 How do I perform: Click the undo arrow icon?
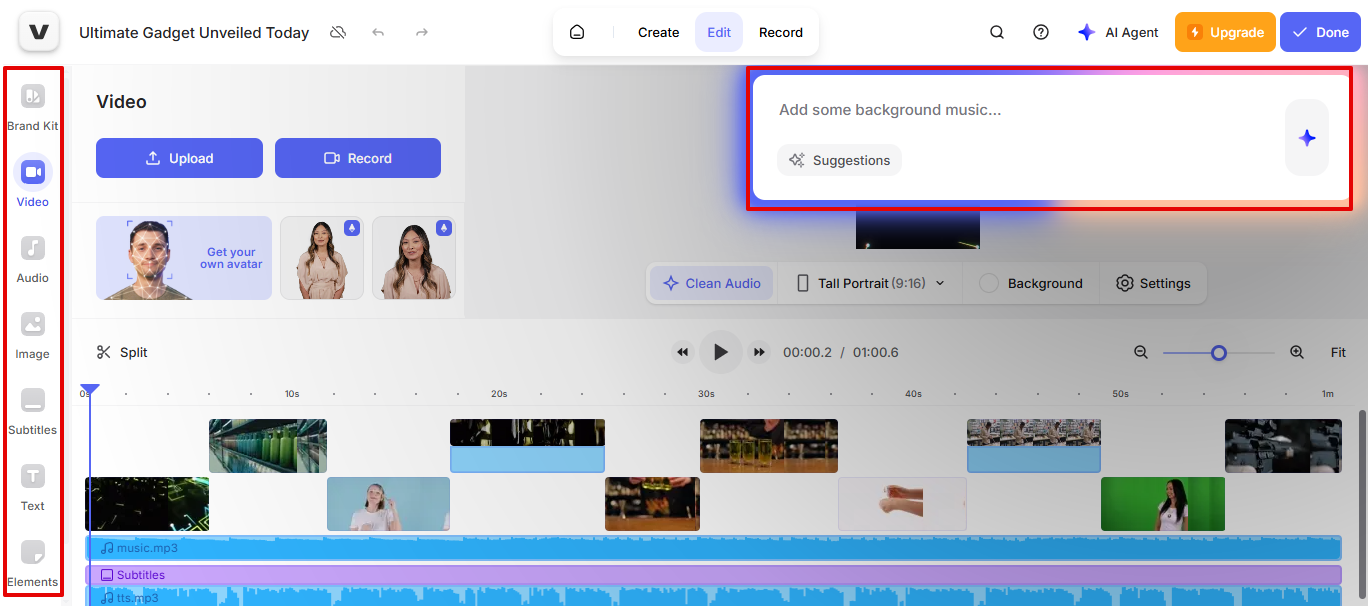point(378,32)
